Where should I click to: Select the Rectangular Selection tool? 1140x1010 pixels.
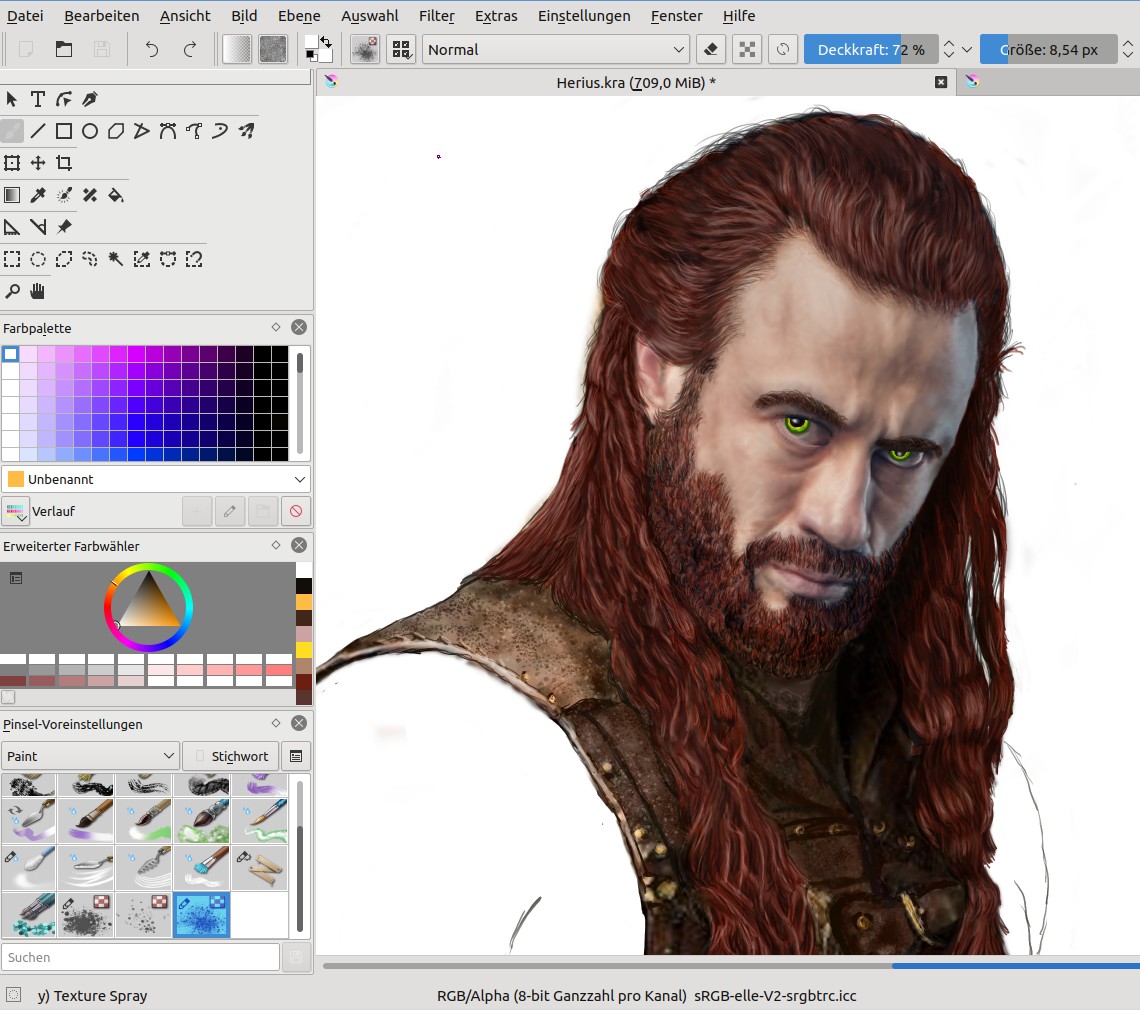(12, 259)
